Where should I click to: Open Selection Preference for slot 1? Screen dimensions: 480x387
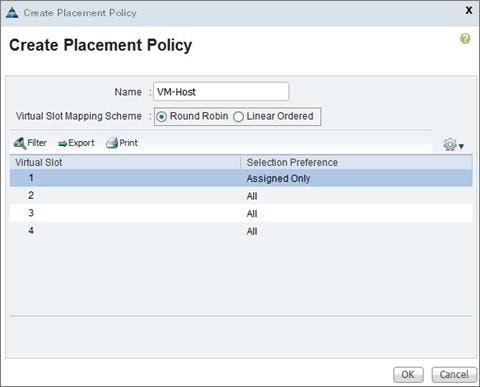[x=278, y=178]
